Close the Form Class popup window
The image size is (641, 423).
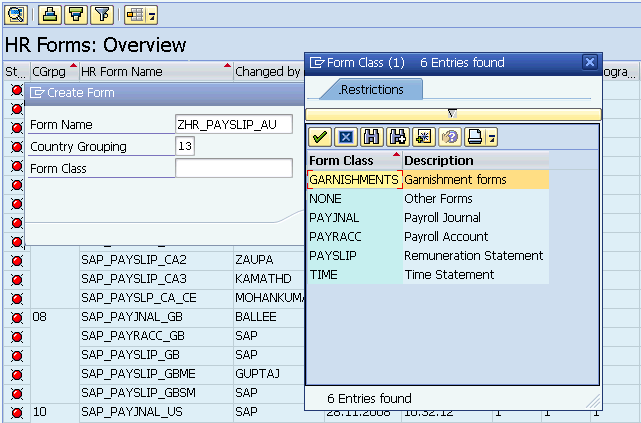(x=589, y=62)
